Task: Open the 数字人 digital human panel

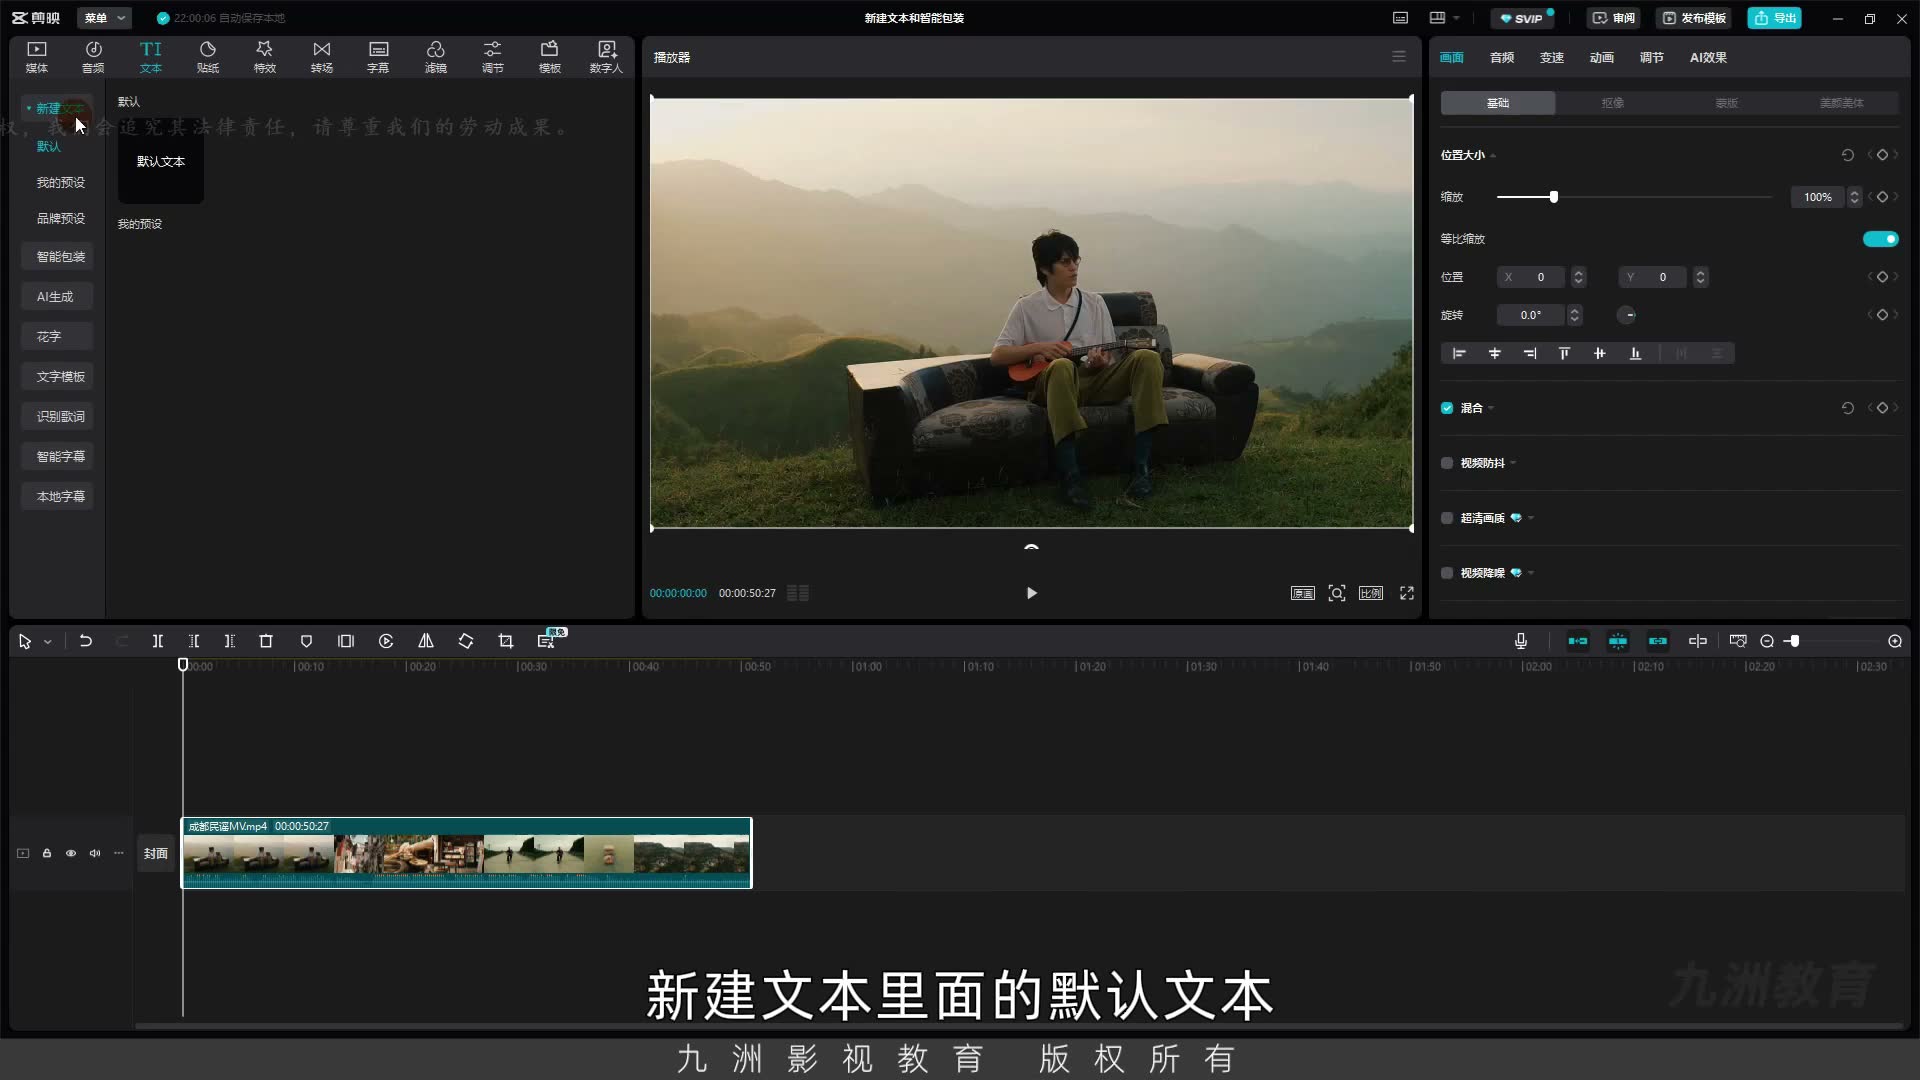Action: (x=606, y=57)
